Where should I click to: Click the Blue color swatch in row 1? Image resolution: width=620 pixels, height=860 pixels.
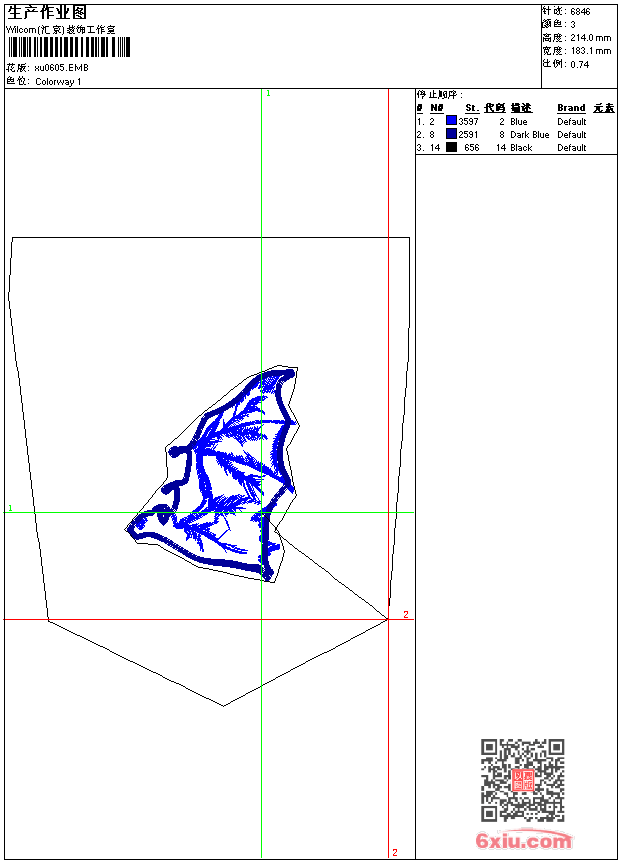tap(451, 121)
